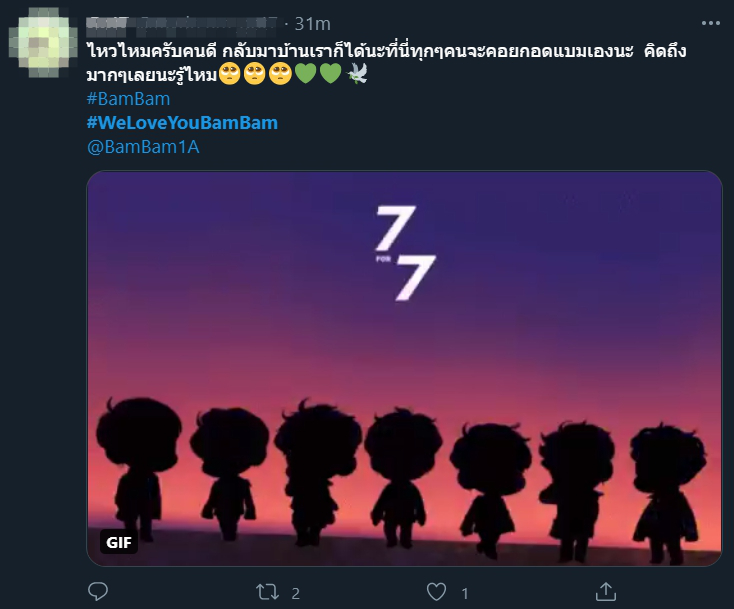Viewport: 734px width, 609px height.
Task: Click the dove emoji in the tweet
Action: click(357, 75)
